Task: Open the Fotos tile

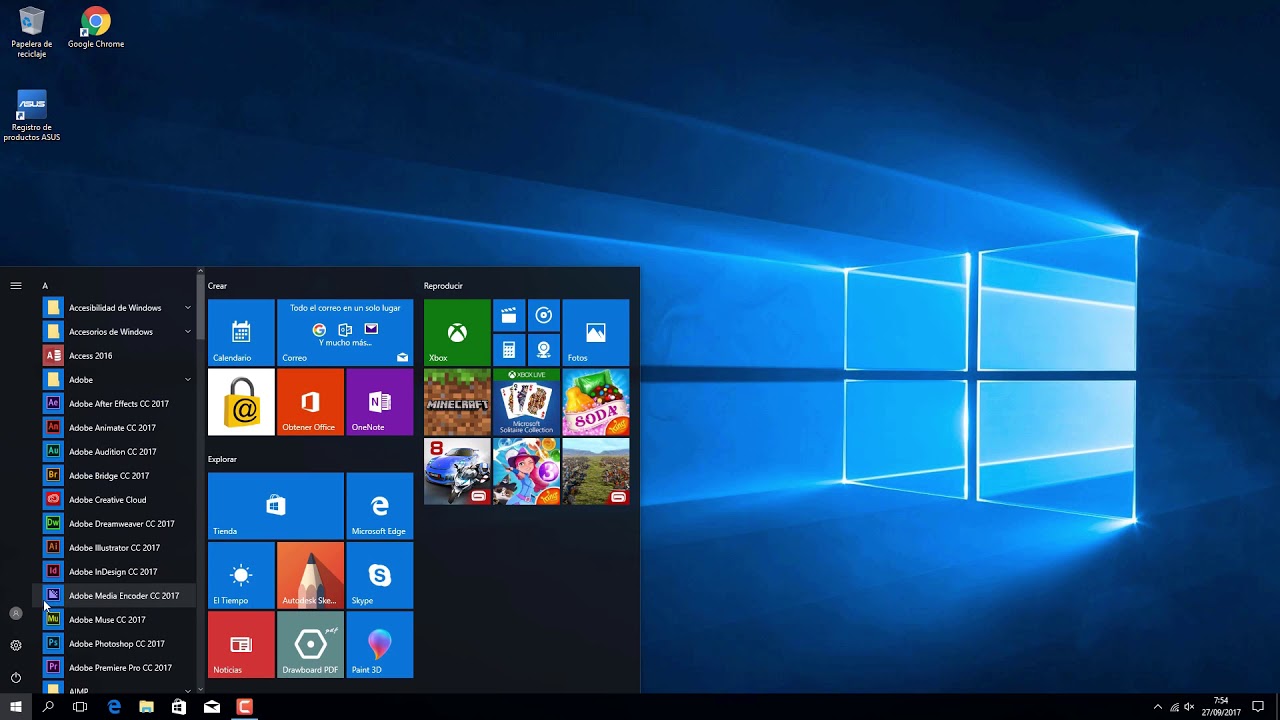Action: click(x=596, y=332)
